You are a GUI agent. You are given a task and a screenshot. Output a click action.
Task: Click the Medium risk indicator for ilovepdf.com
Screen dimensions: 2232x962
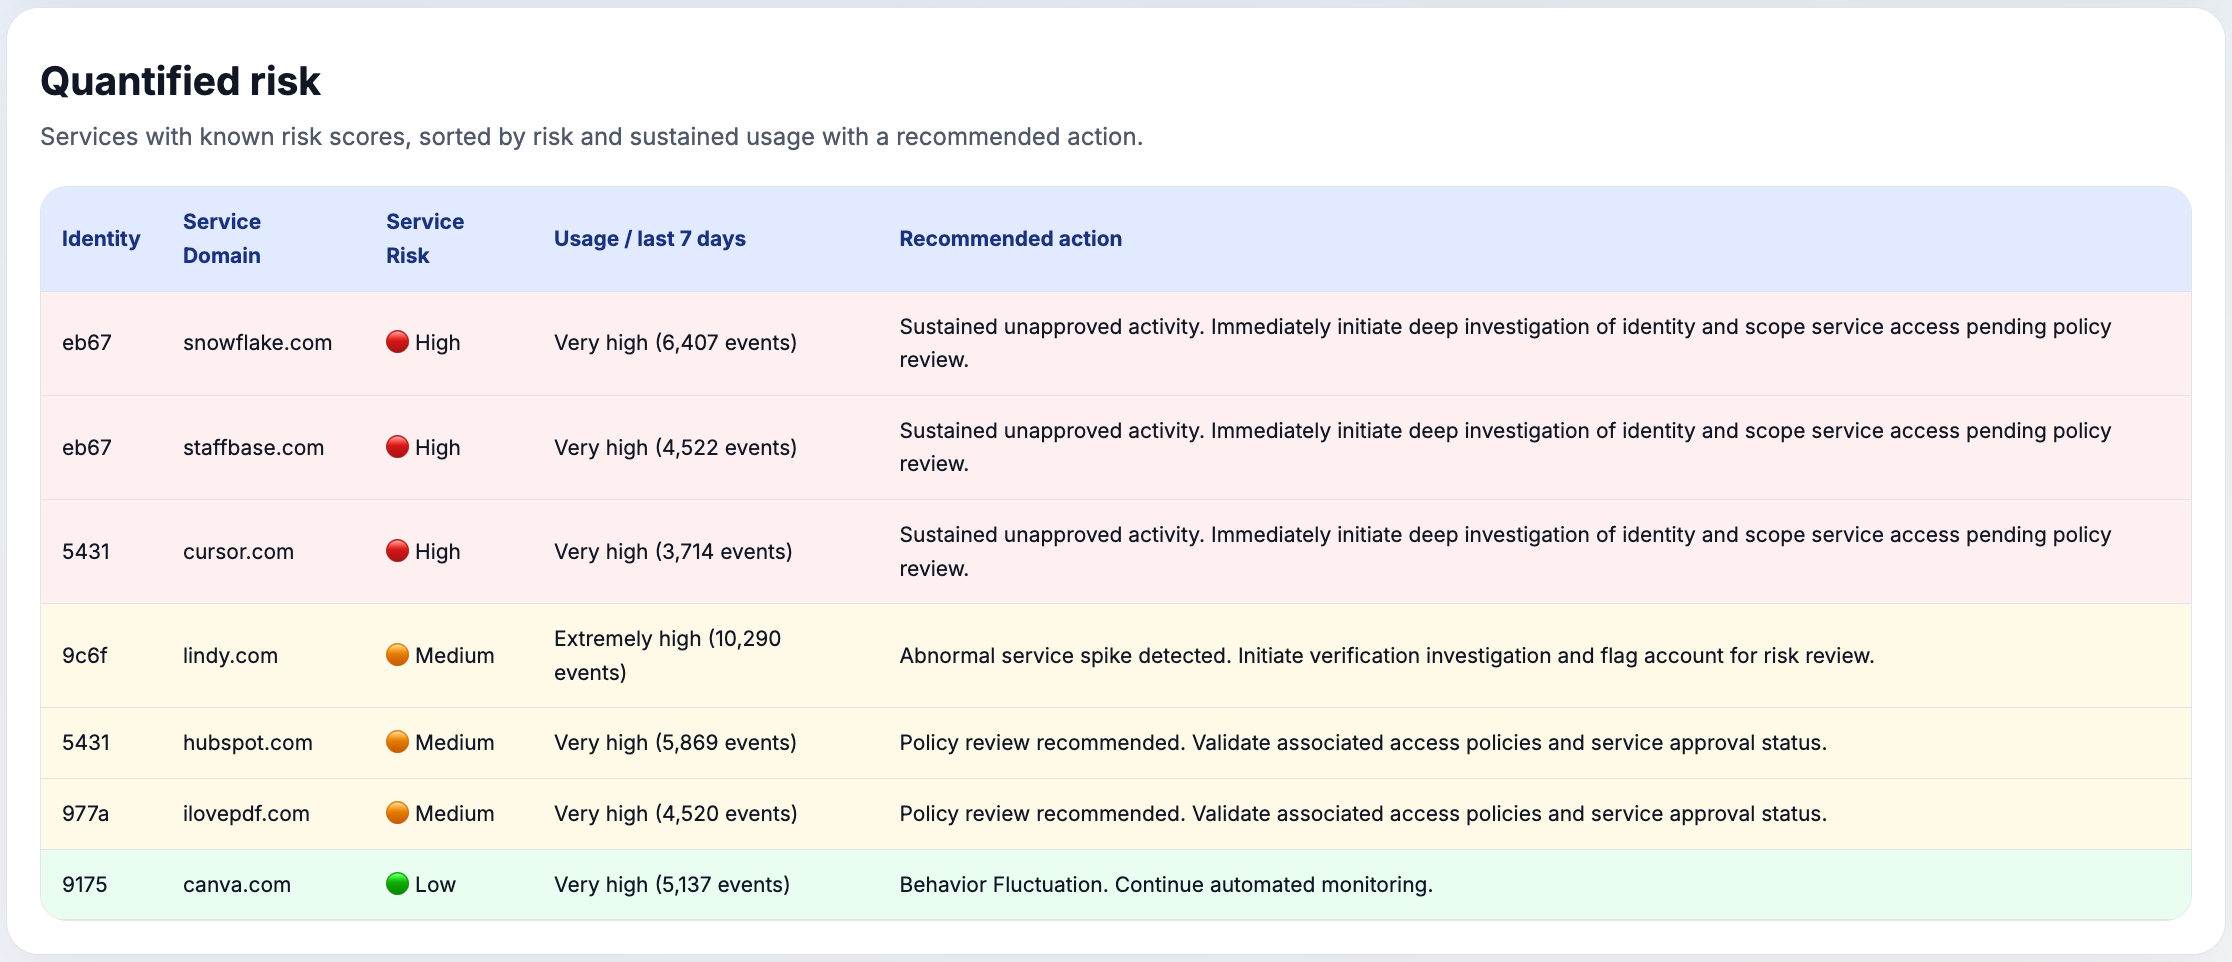(397, 813)
